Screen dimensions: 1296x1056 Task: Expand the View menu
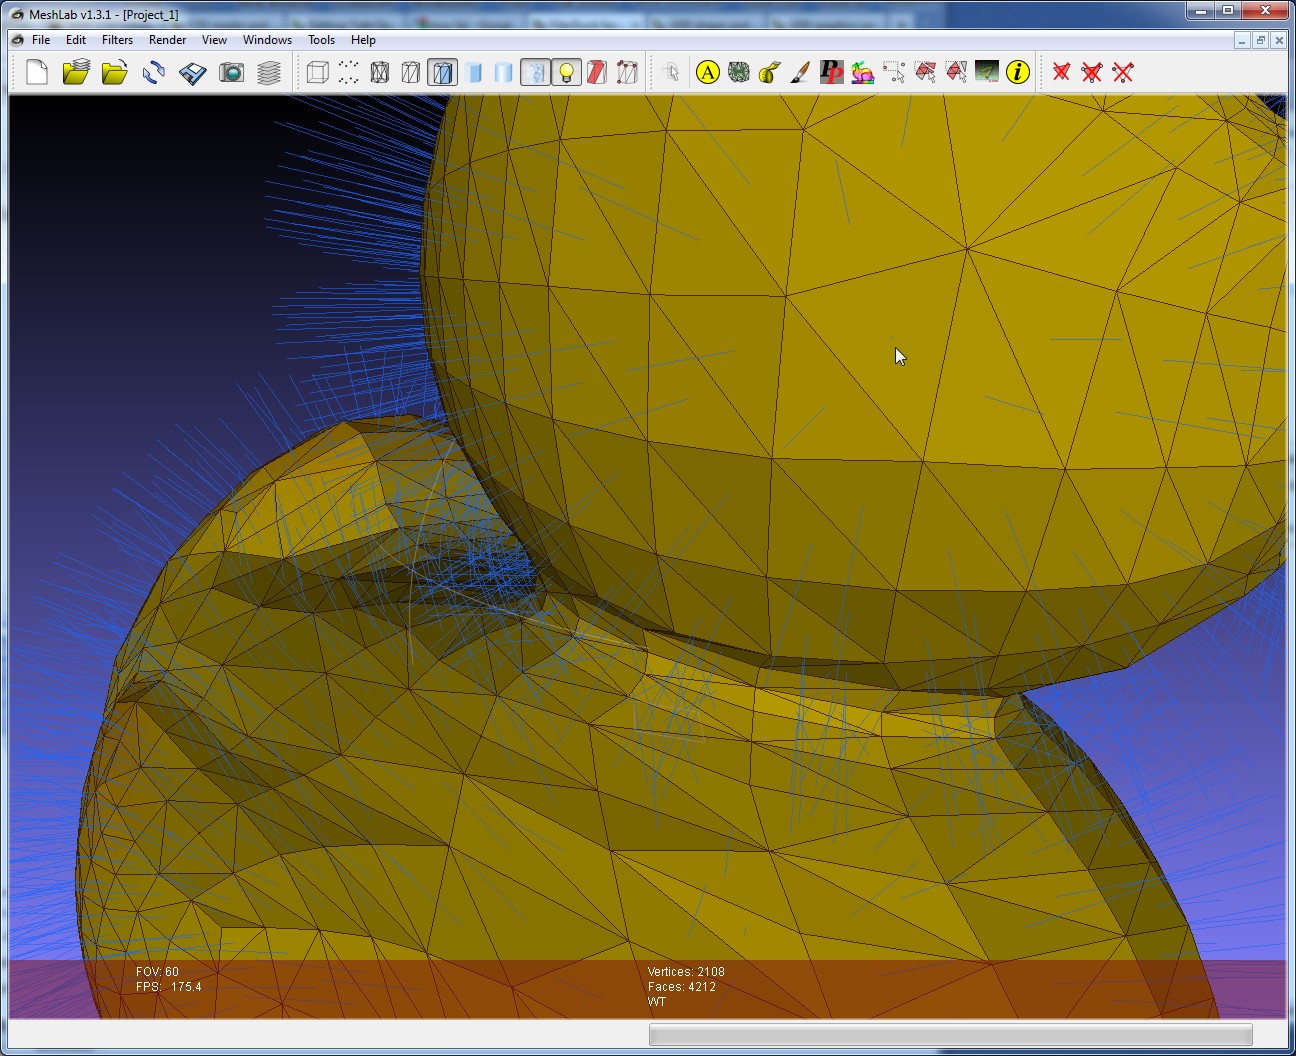point(214,40)
